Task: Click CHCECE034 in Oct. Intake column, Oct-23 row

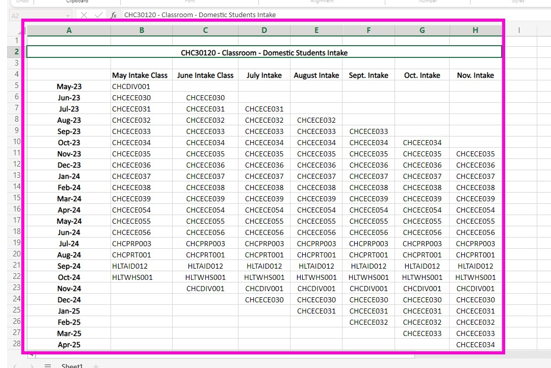Action: coord(422,143)
